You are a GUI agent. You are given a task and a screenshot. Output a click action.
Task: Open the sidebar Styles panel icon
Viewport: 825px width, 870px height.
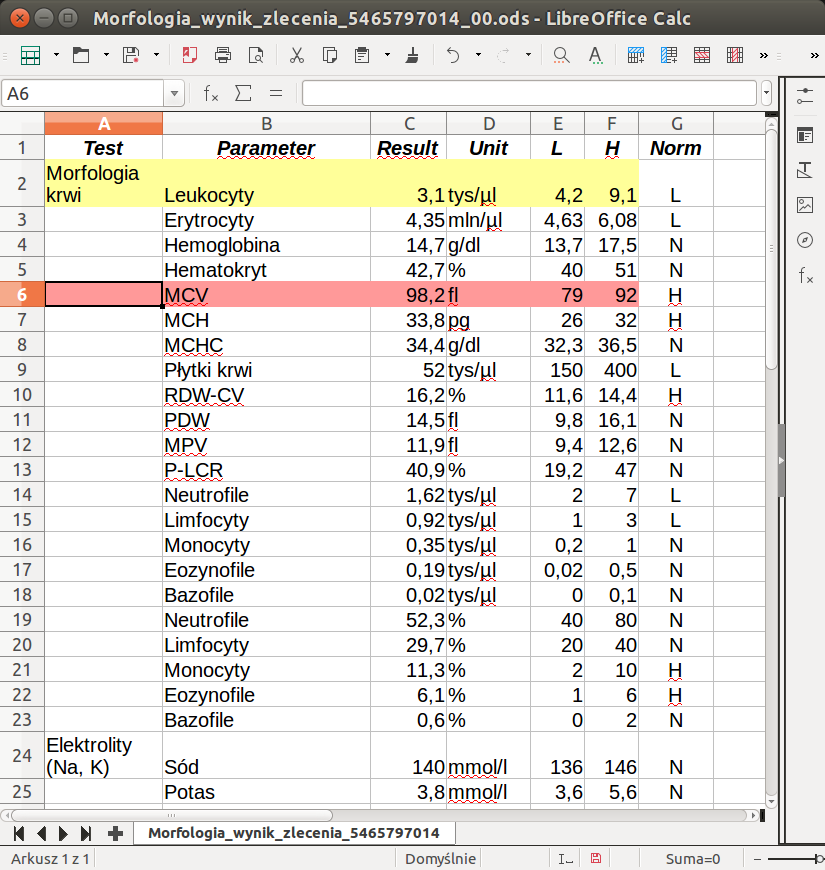point(804,170)
